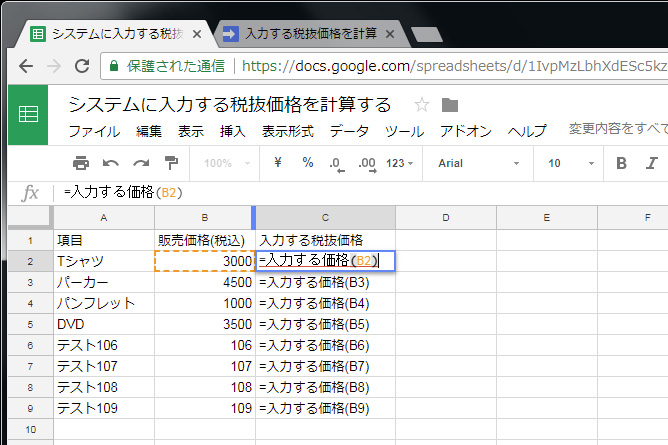Screen dimensions: 668x445
Task: Select column D header
Action: click(446, 218)
